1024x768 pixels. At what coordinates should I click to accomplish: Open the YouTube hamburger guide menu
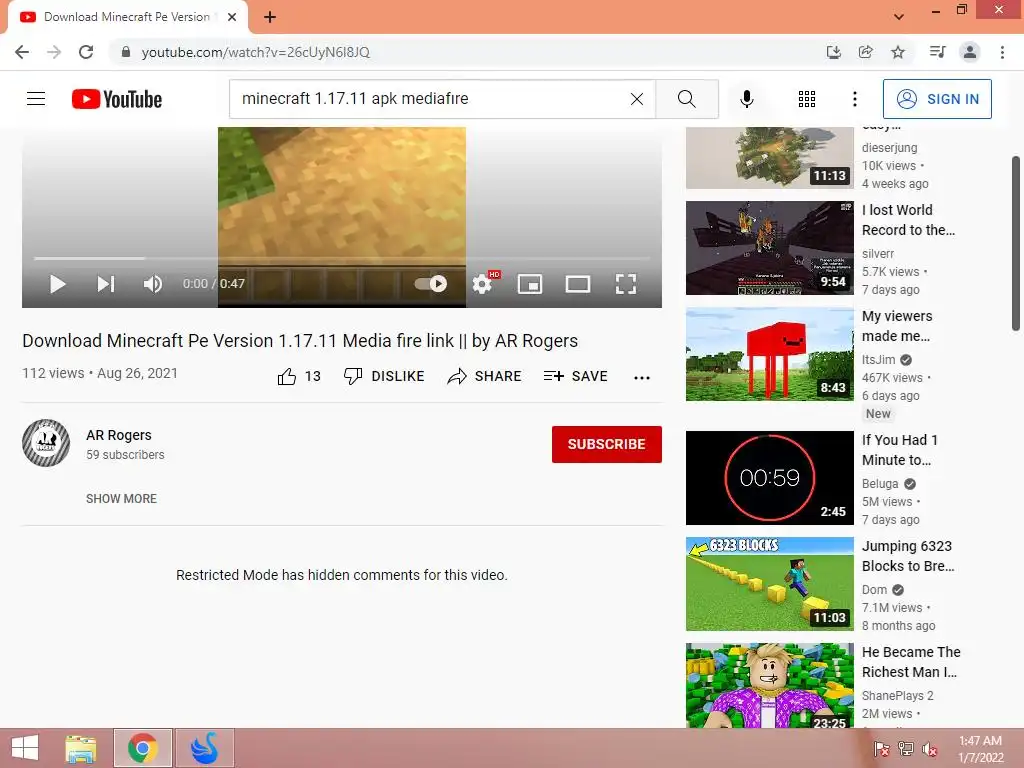pyautogui.click(x=36, y=99)
